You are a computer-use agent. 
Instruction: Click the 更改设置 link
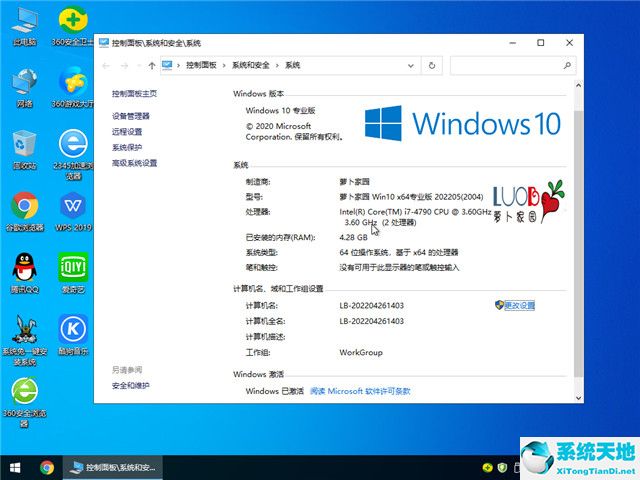click(519, 305)
